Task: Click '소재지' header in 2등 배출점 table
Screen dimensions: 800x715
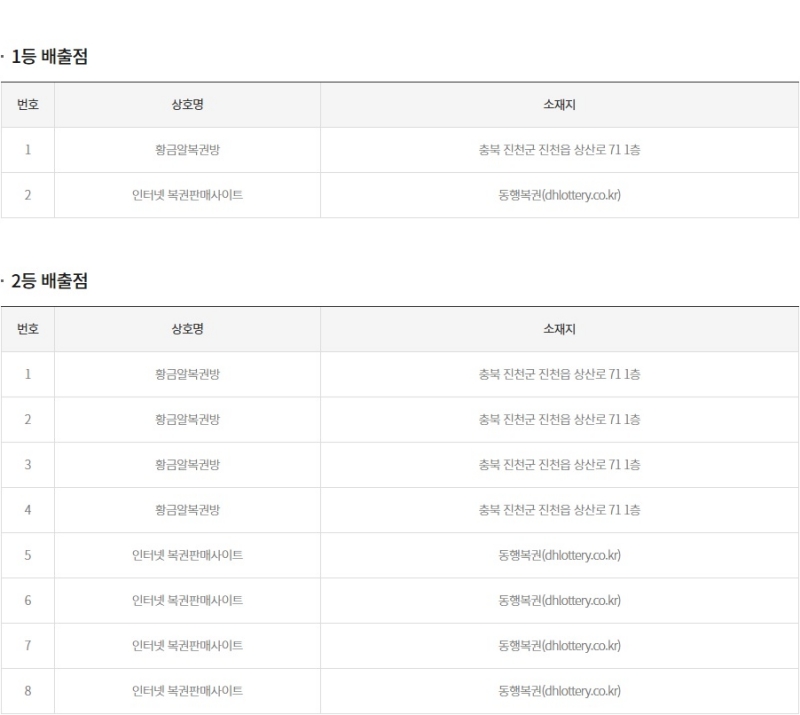Action: (559, 329)
